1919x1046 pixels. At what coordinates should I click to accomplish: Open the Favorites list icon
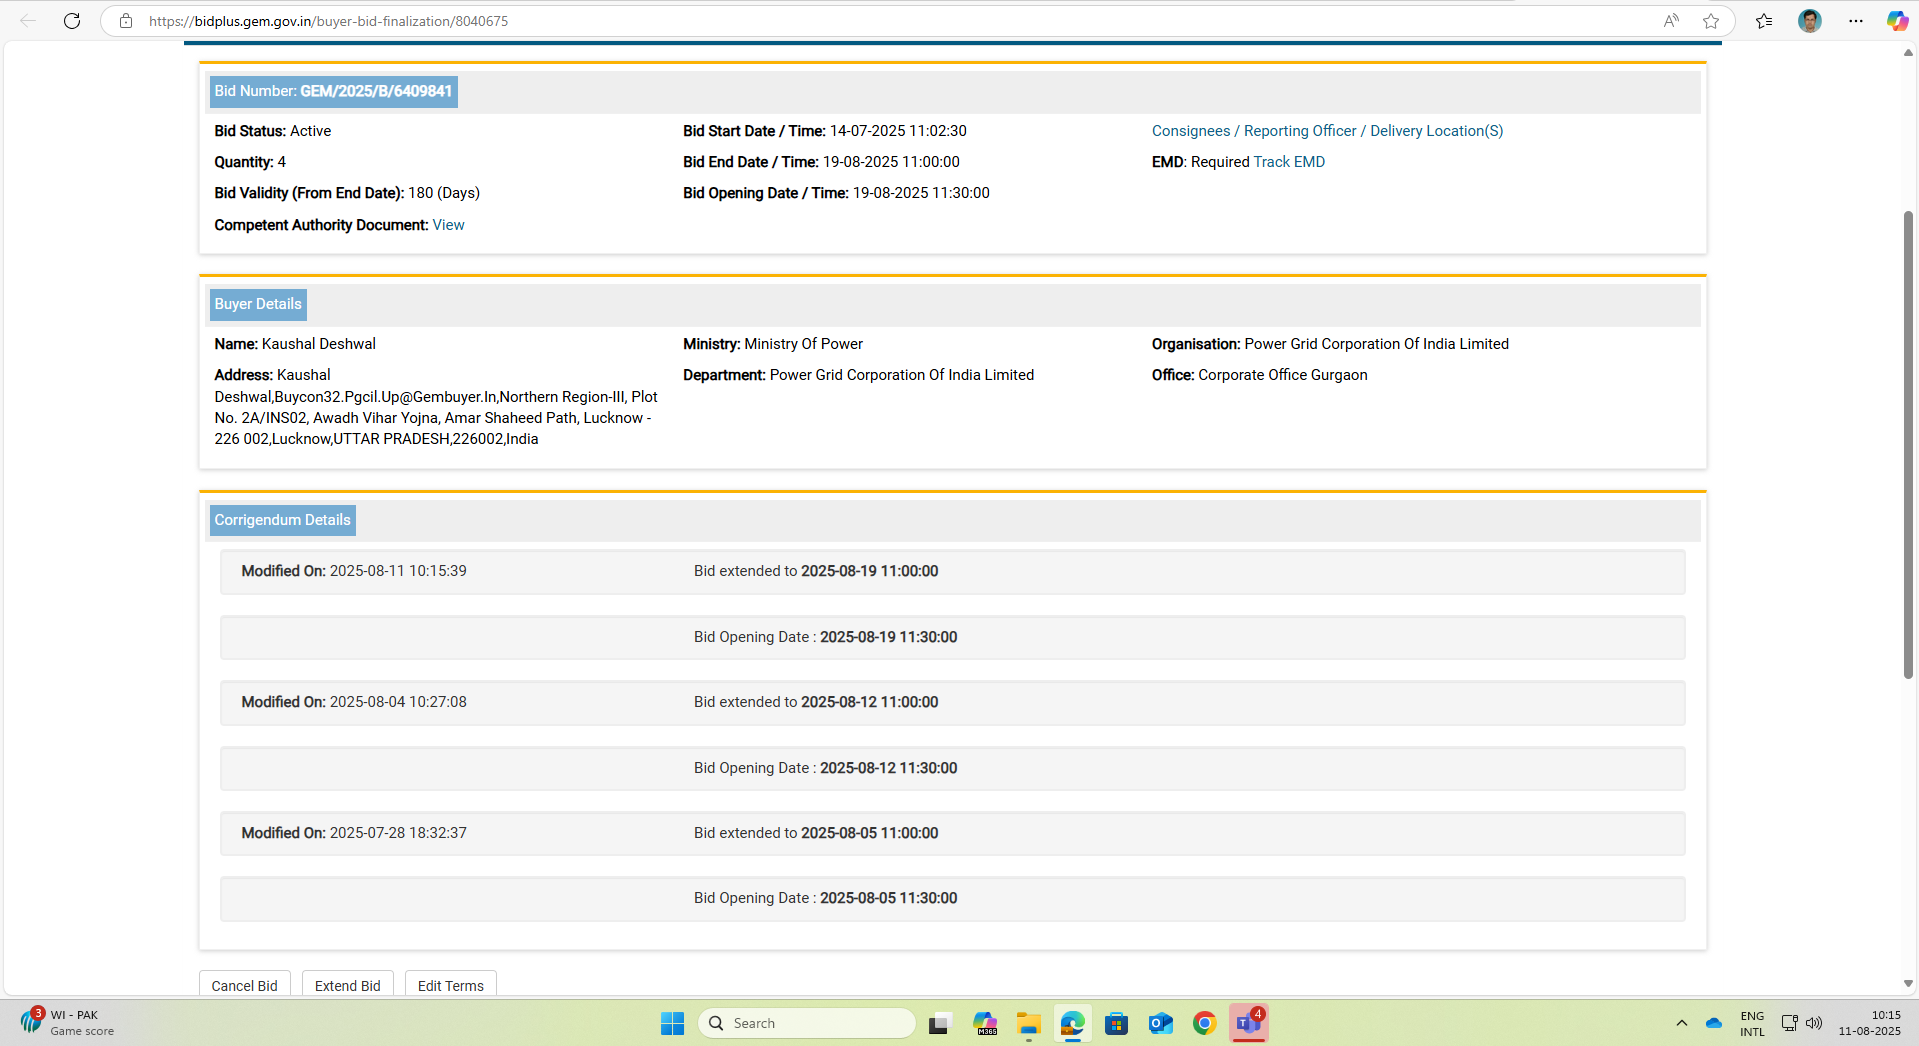(x=1764, y=21)
